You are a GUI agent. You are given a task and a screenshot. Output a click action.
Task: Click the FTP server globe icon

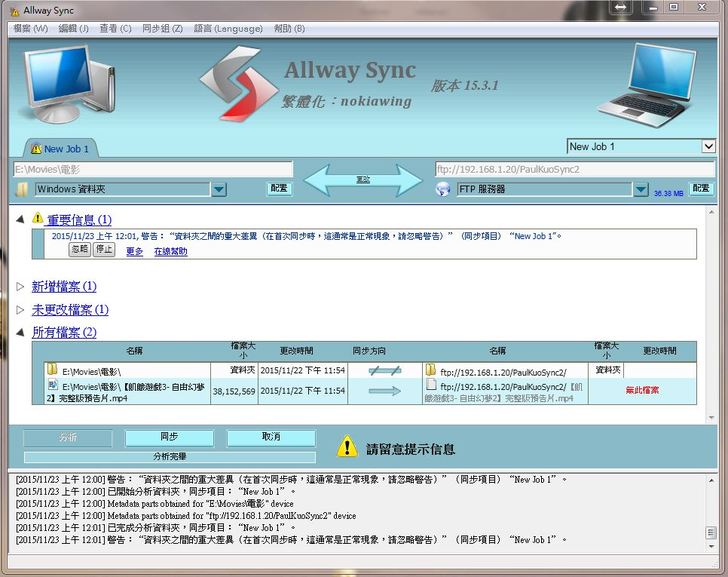click(x=444, y=189)
